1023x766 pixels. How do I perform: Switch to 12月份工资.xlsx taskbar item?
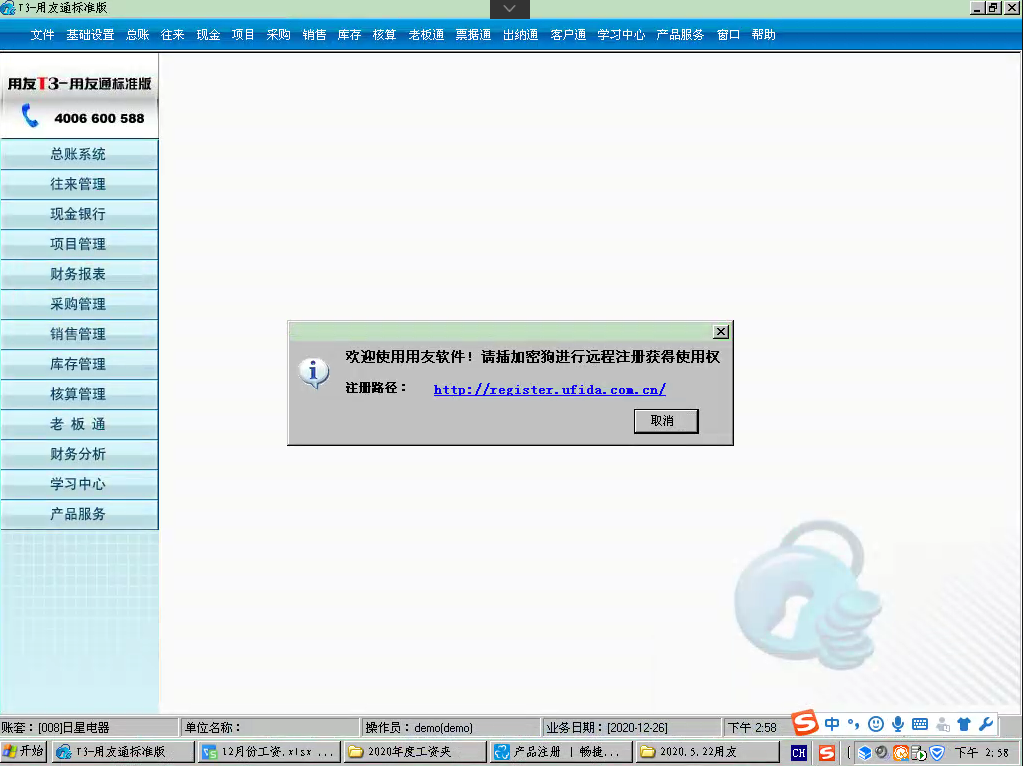pyautogui.click(x=269, y=752)
